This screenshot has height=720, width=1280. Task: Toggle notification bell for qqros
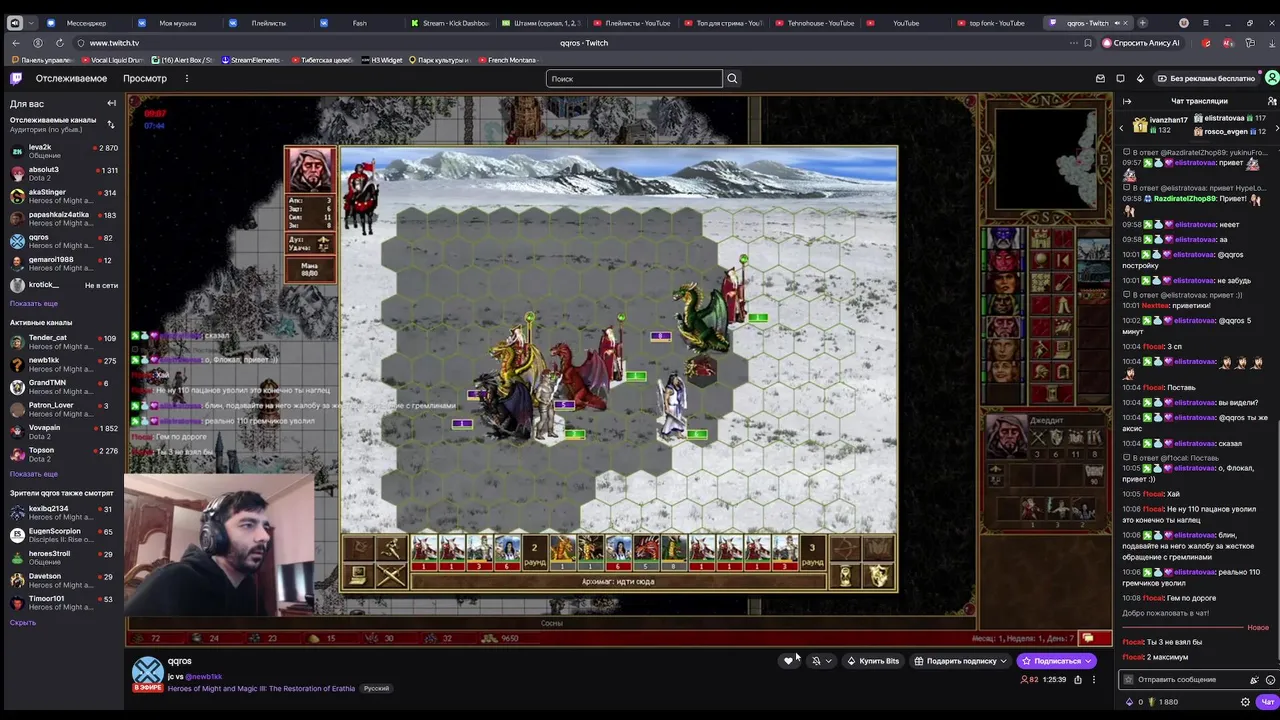pyautogui.click(x=816, y=661)
